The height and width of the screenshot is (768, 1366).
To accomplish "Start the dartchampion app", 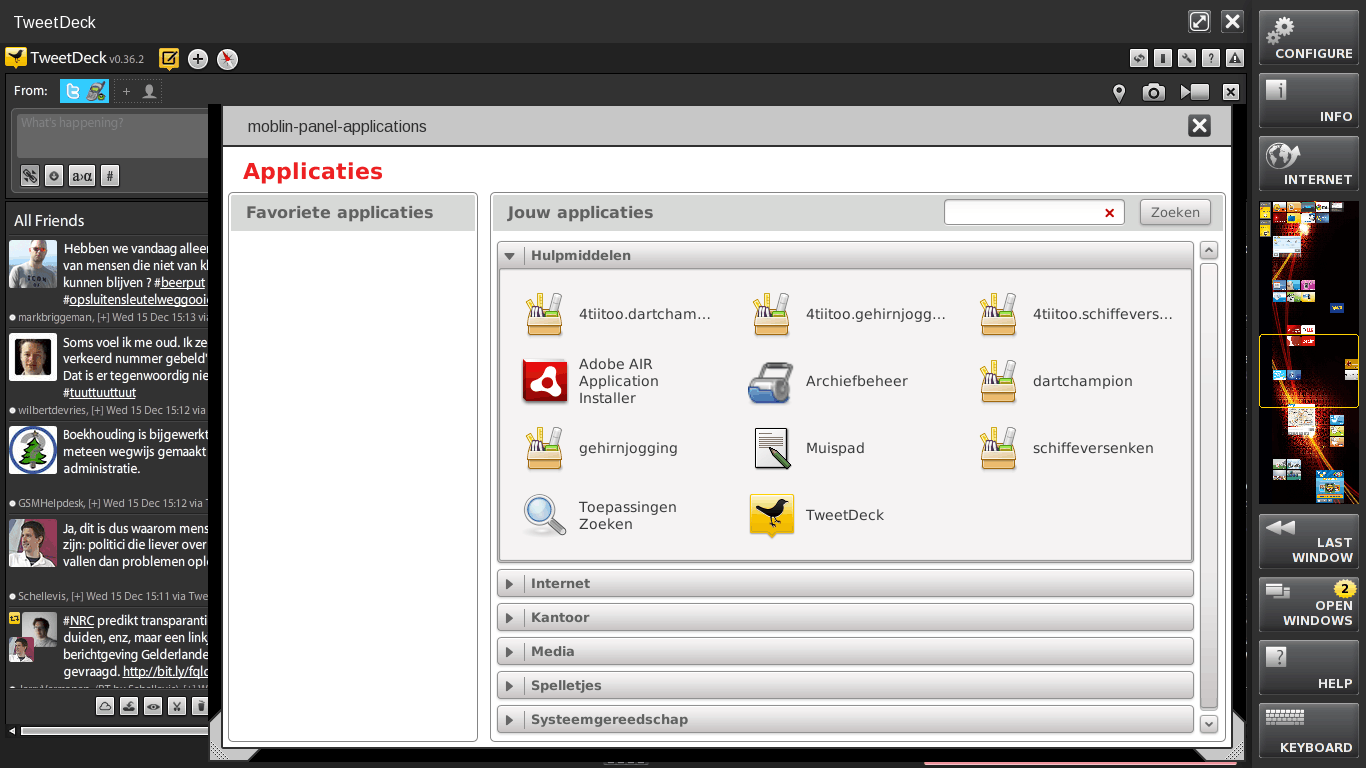I will tap(999, 381).
